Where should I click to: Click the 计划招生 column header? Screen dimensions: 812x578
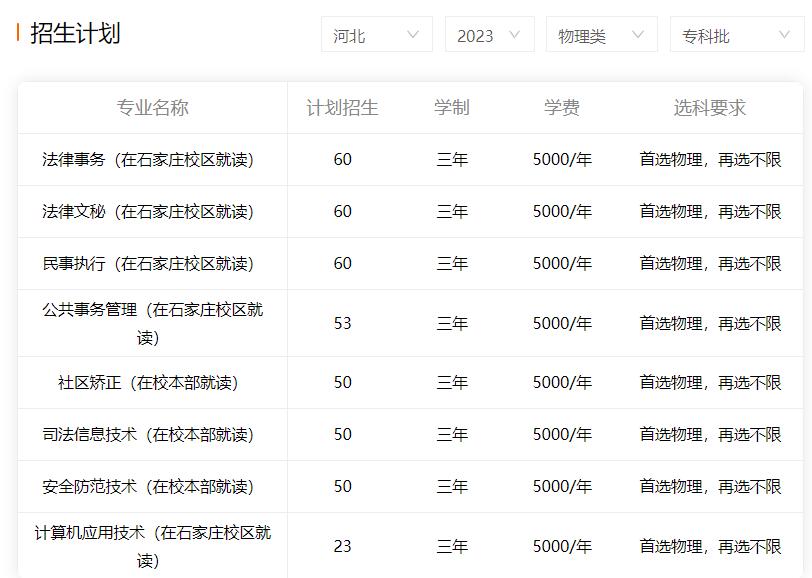click(341, 108)
